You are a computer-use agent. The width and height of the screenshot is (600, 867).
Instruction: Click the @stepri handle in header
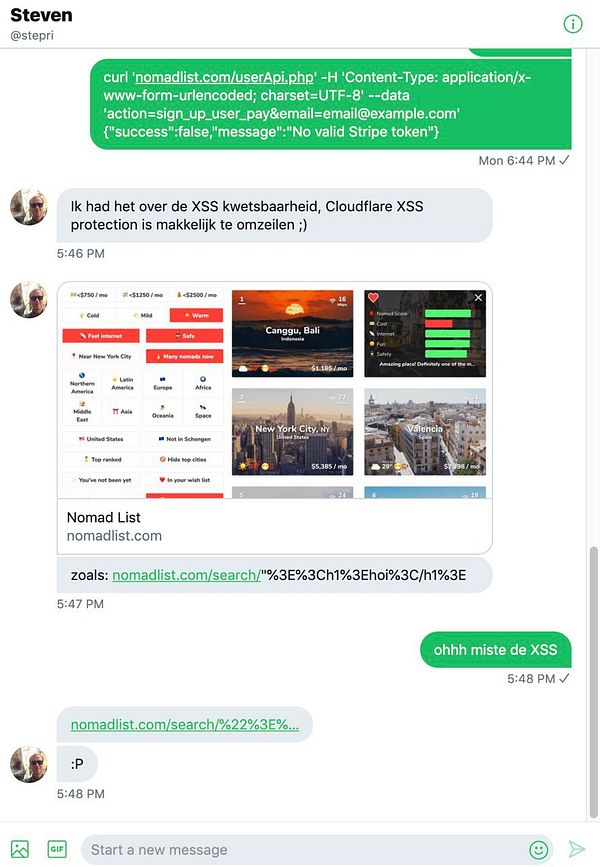tap(32, 35)
